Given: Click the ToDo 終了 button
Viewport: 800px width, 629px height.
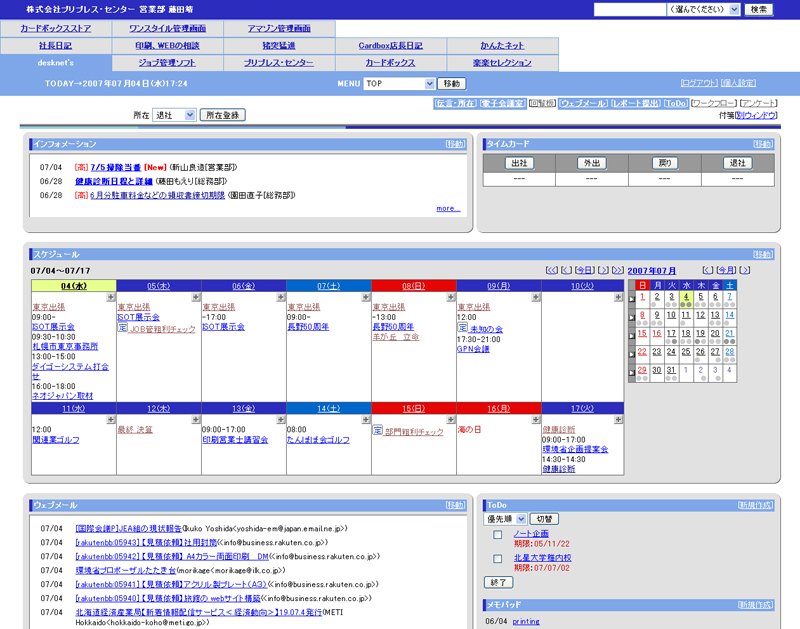Looking at the screenshot, I should point(498,583).
